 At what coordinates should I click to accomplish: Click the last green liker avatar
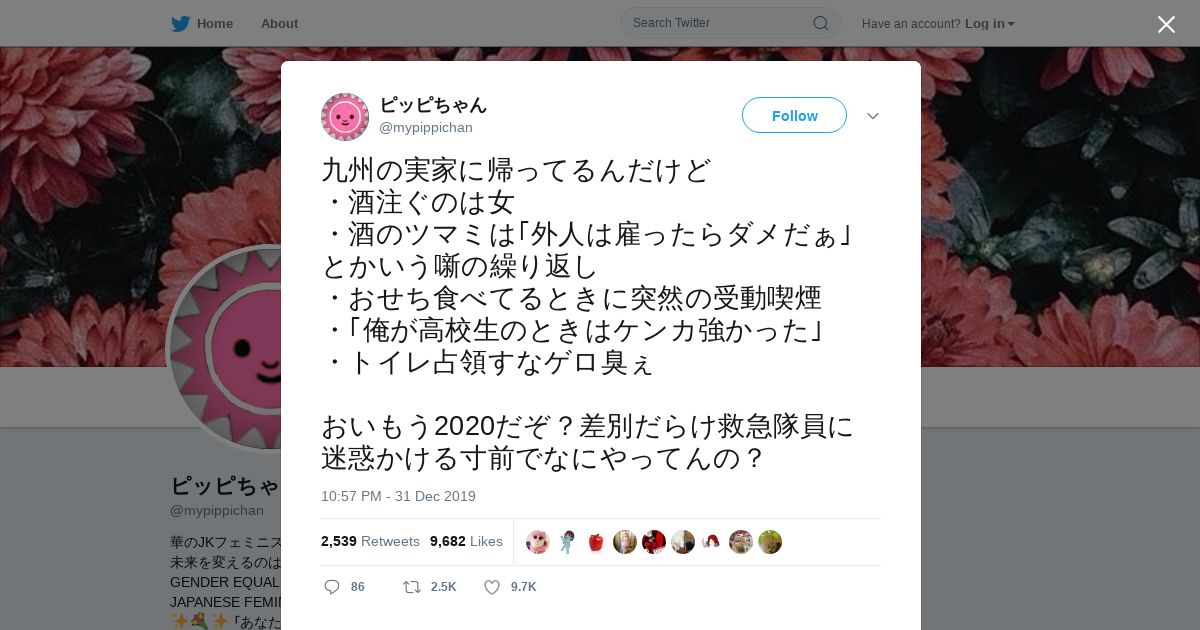click(770, 542)
